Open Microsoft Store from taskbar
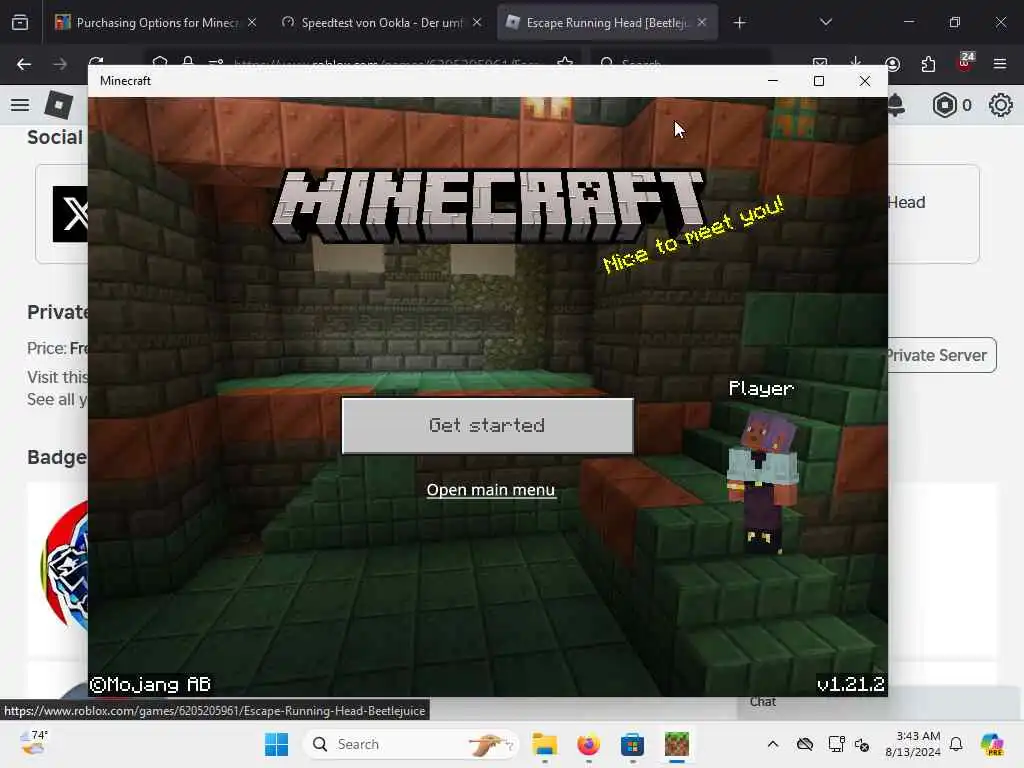The width and height of the screenshot is (1024, 768). tap(632, 744)
